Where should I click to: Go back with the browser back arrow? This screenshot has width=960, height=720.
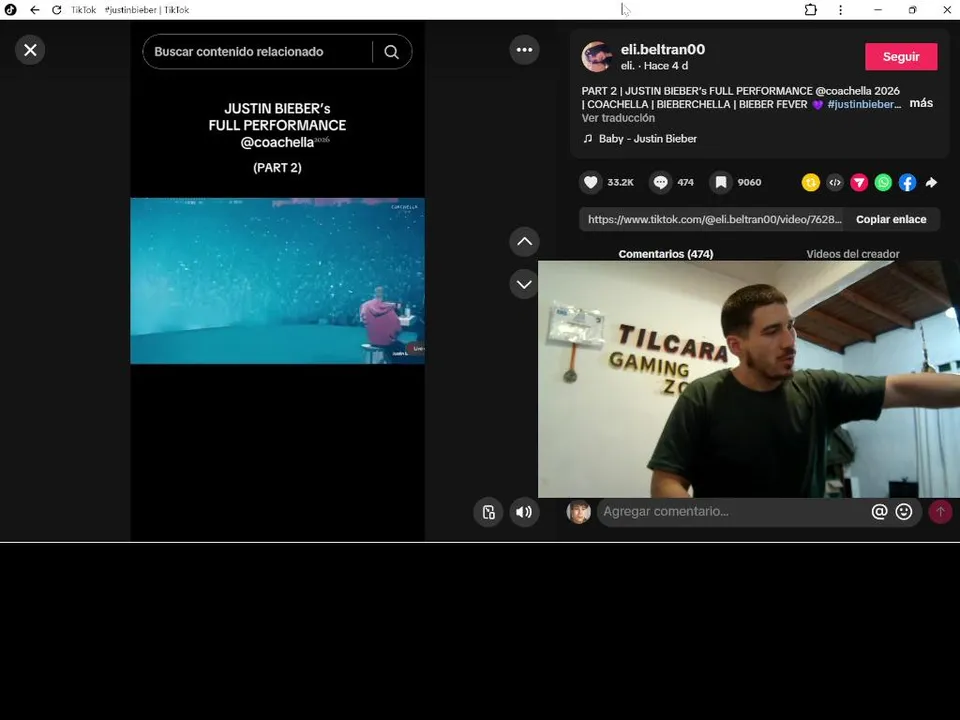pos(35,10)
